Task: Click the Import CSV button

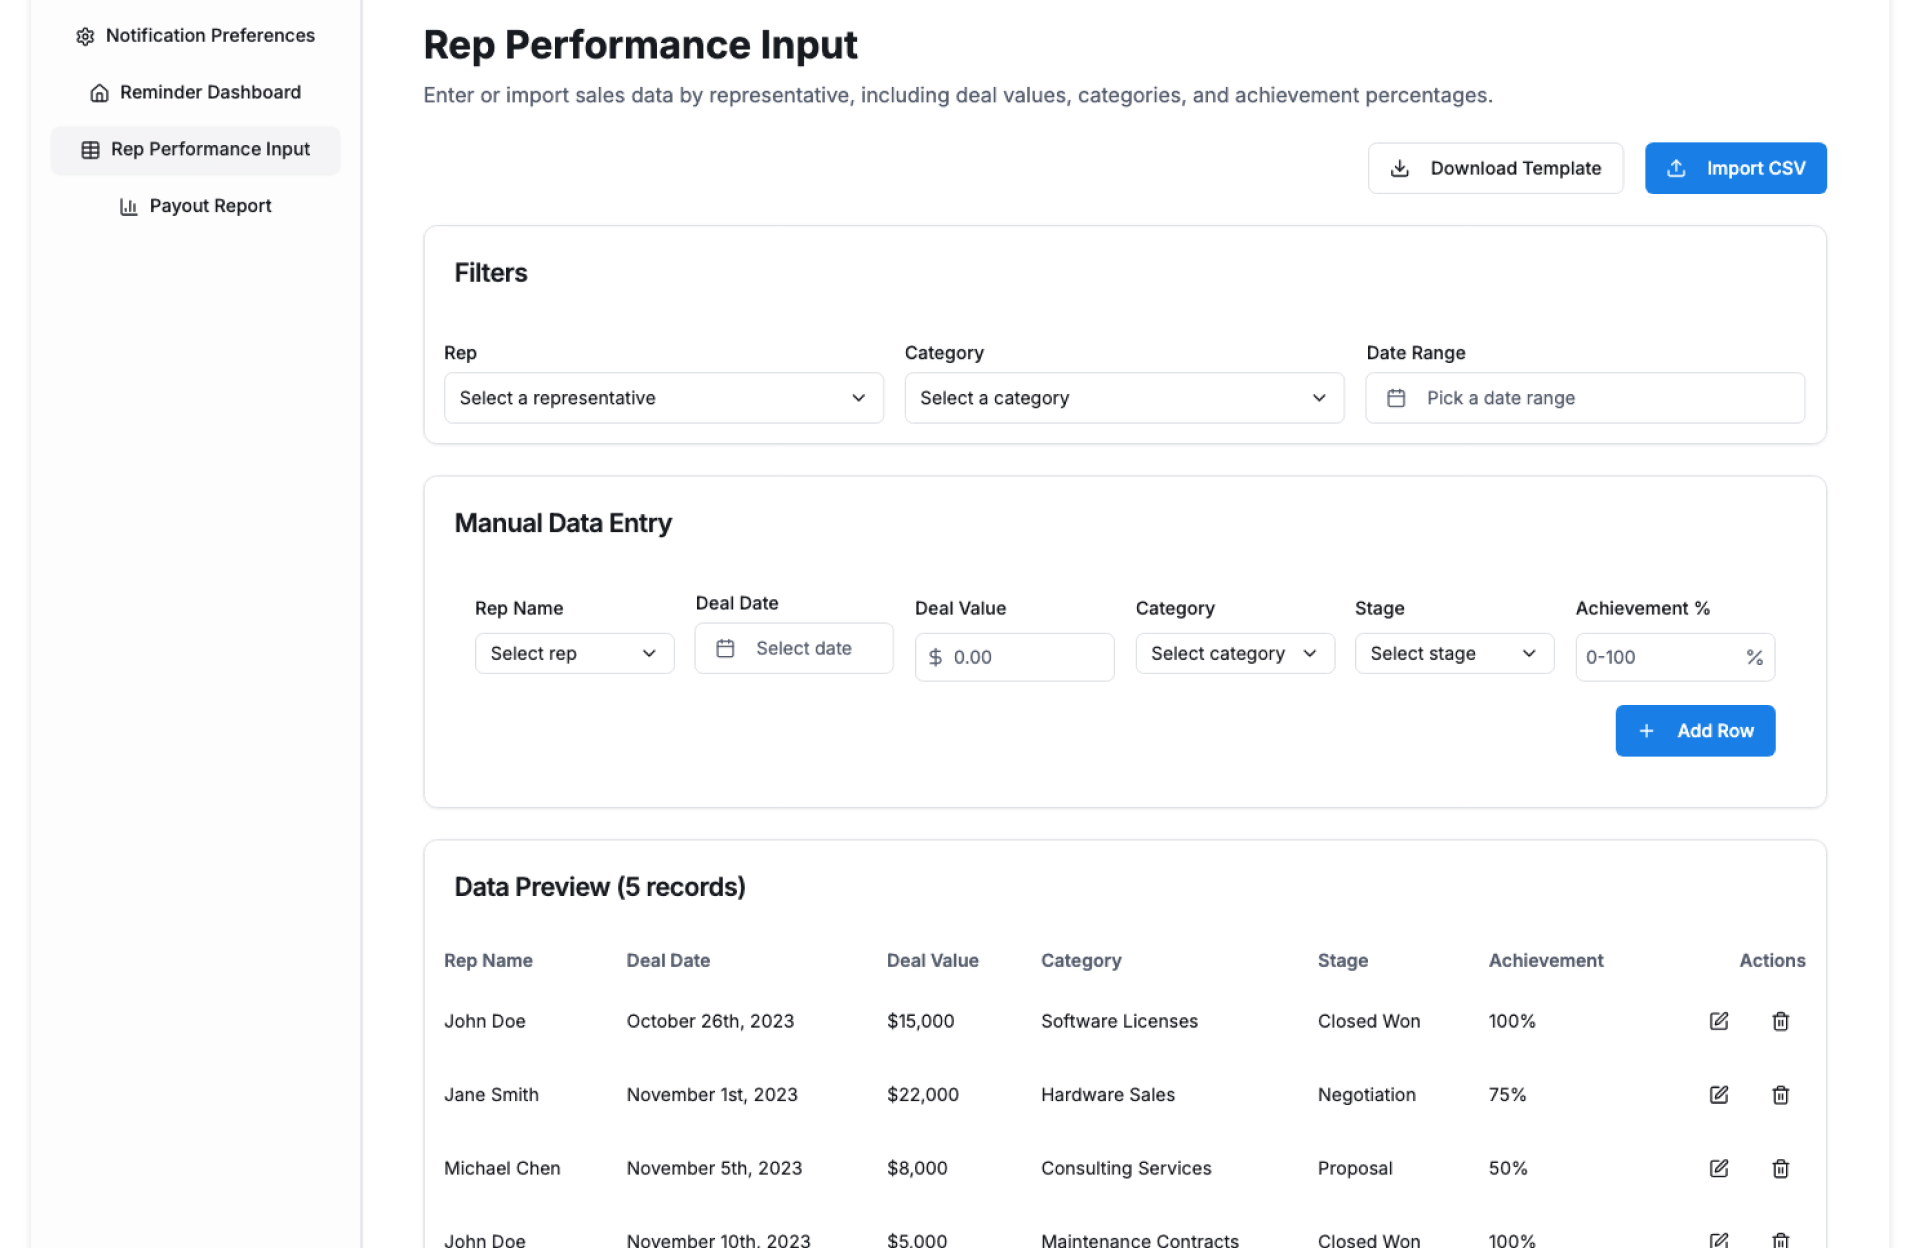Action: [1735, 168]
